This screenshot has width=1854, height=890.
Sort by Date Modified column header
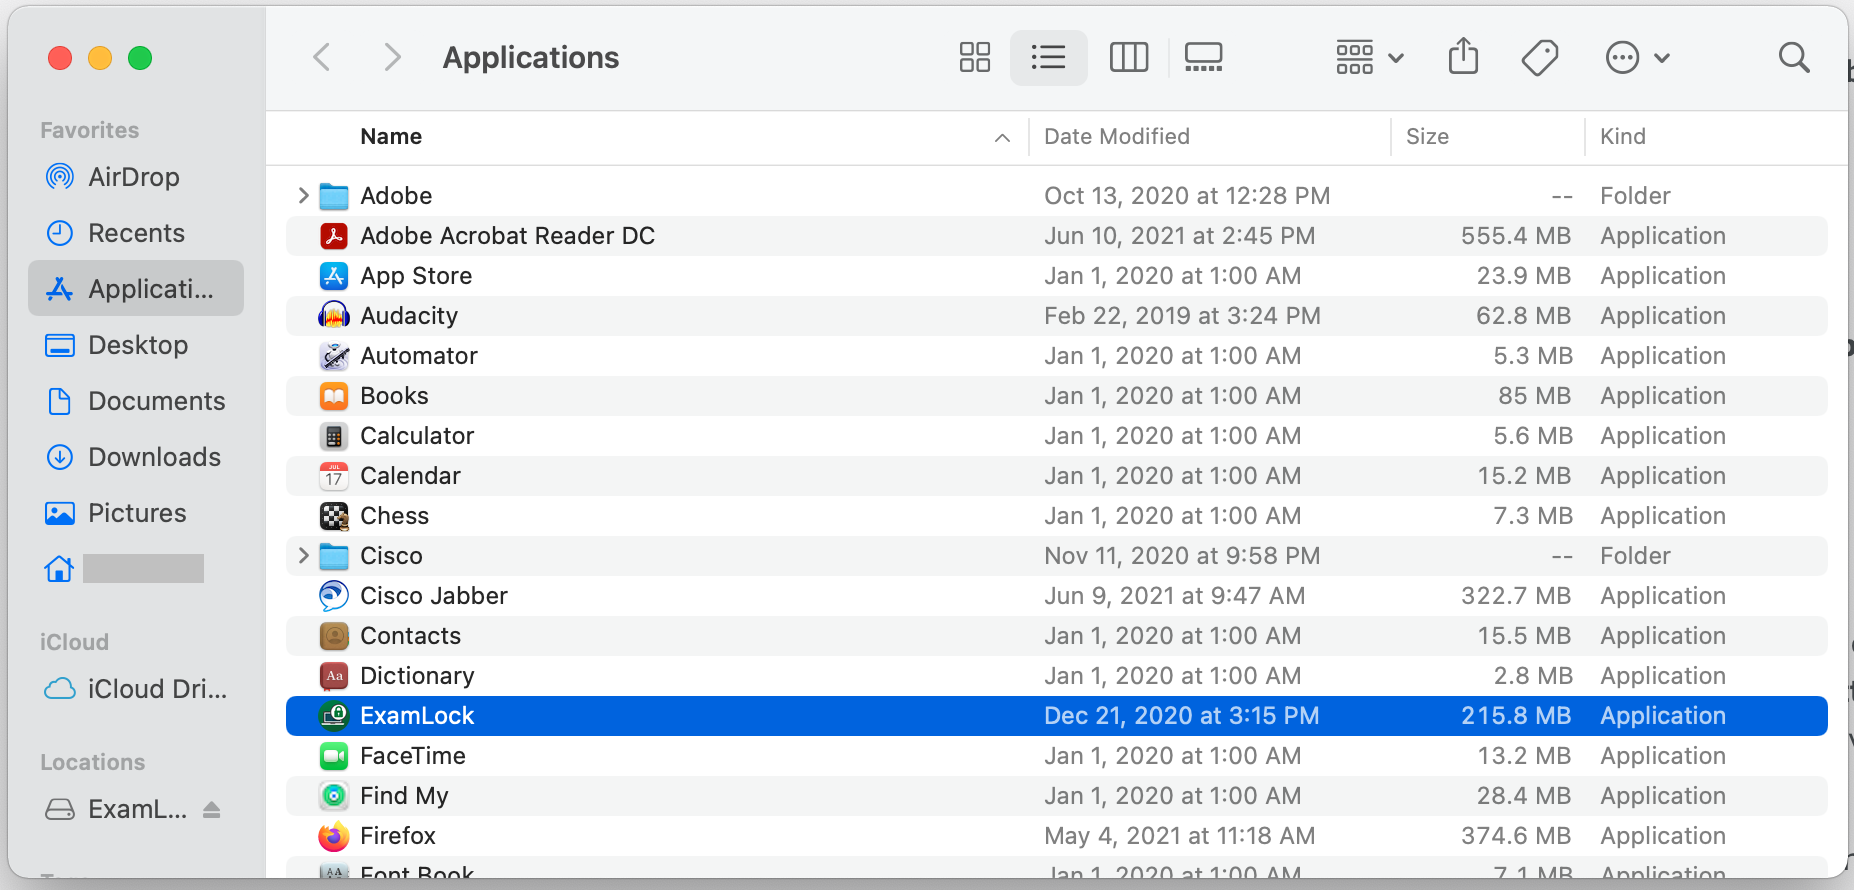(1117, 136)
